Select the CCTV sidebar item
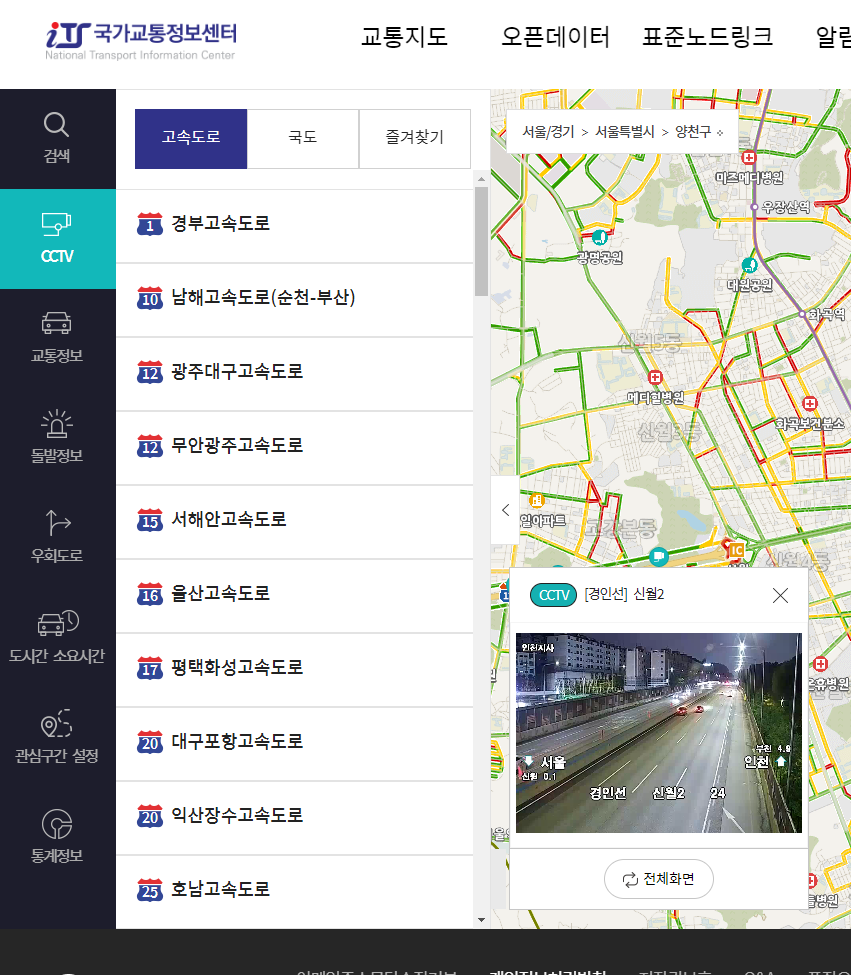The height and width of the screenshot is (975, 851). point(57,239)
